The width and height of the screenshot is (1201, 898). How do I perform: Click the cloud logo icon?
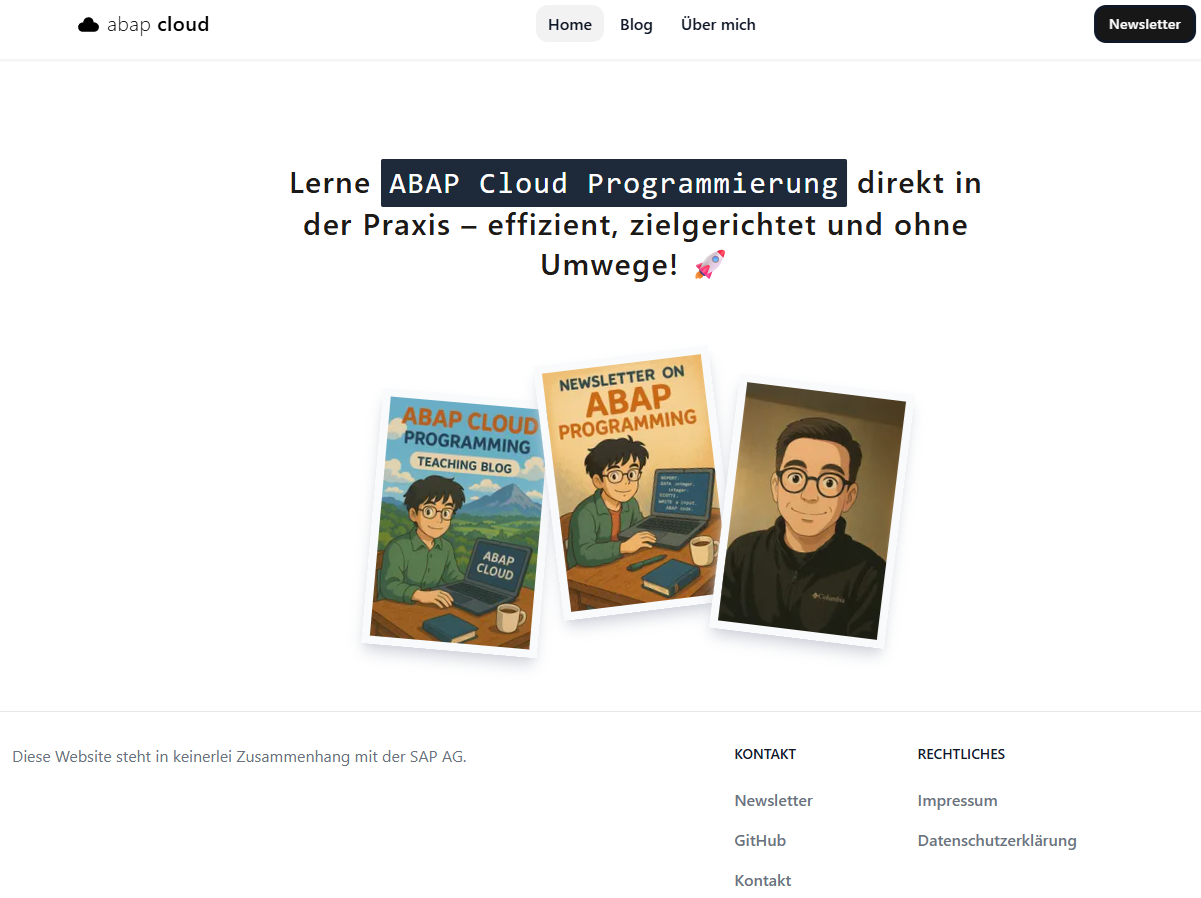coord(89,25)
